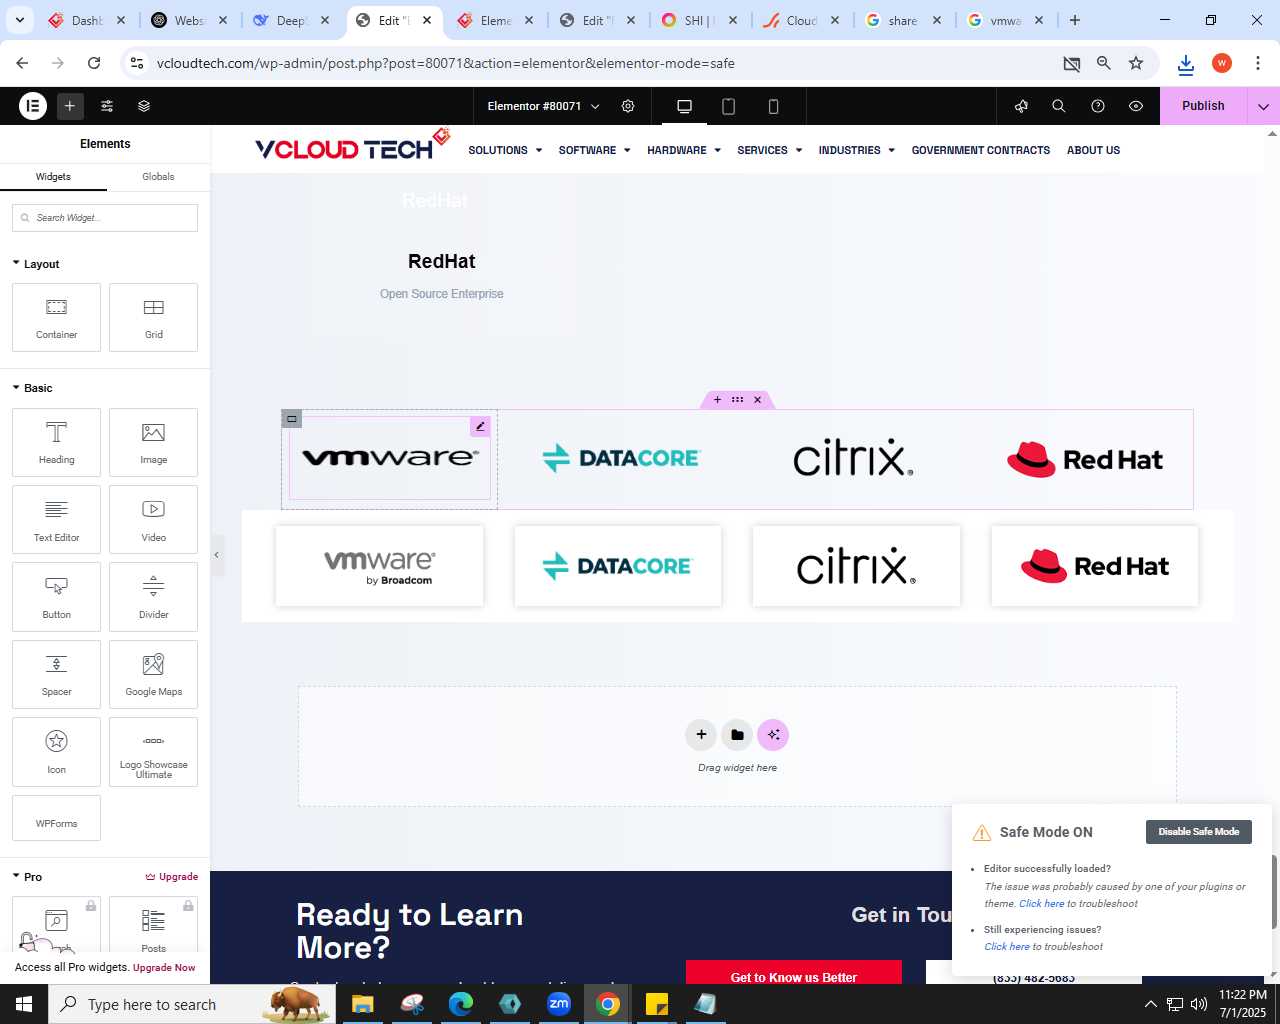The image size is (1280, 1024).
Task: Collapse the widgets panel arrow
Action: click(x=217, y=555)
